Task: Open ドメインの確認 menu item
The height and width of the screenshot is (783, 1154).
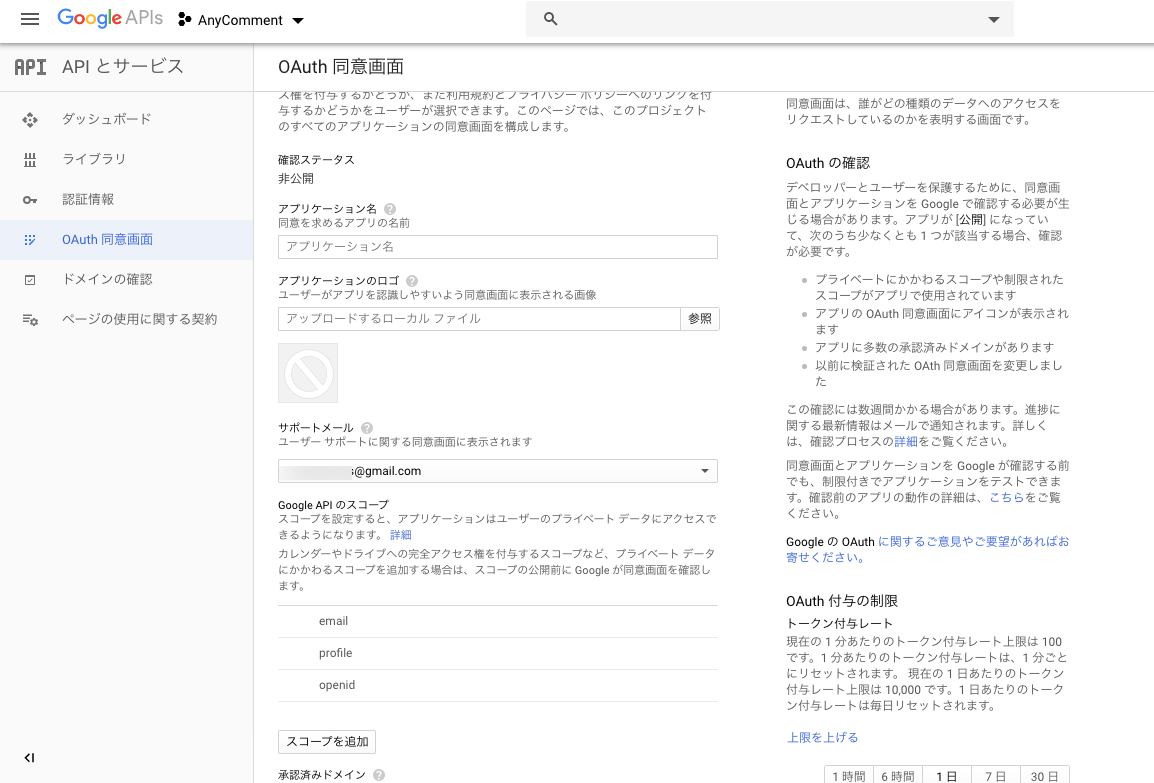Action: click(107, 280)
